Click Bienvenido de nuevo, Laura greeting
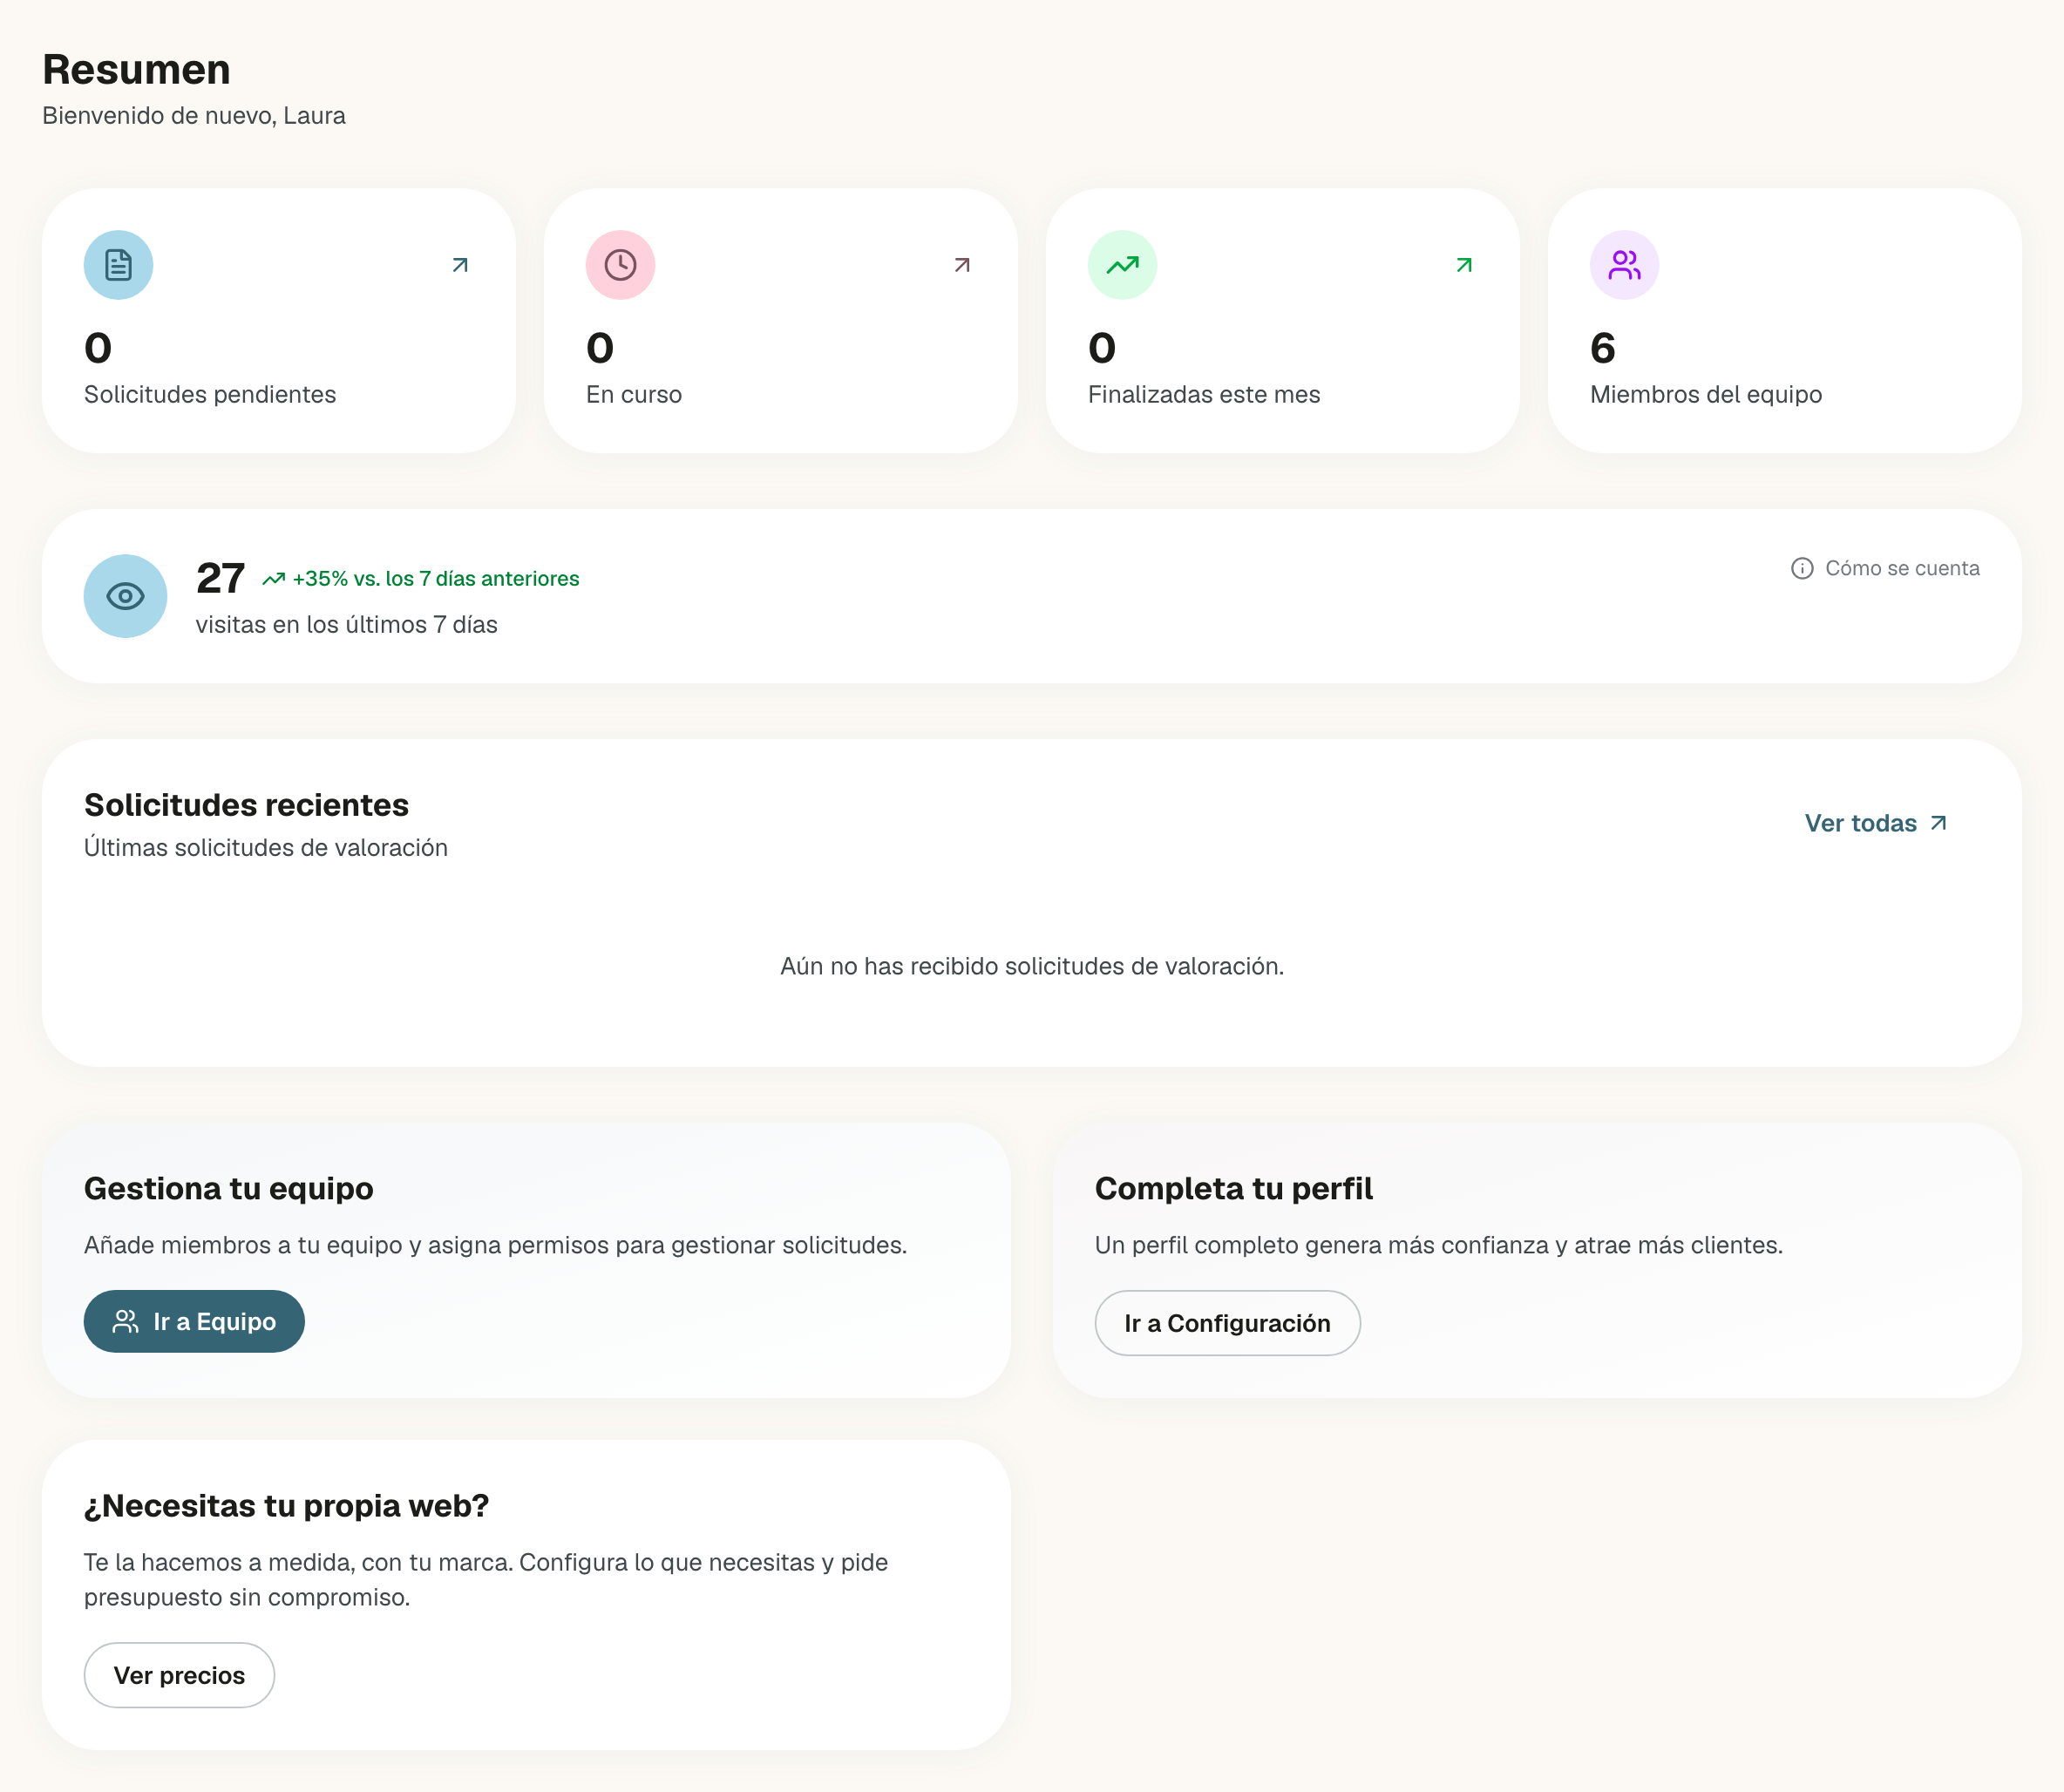The width and height of the screenshot is (2064, 1792). tap(194, 116)
